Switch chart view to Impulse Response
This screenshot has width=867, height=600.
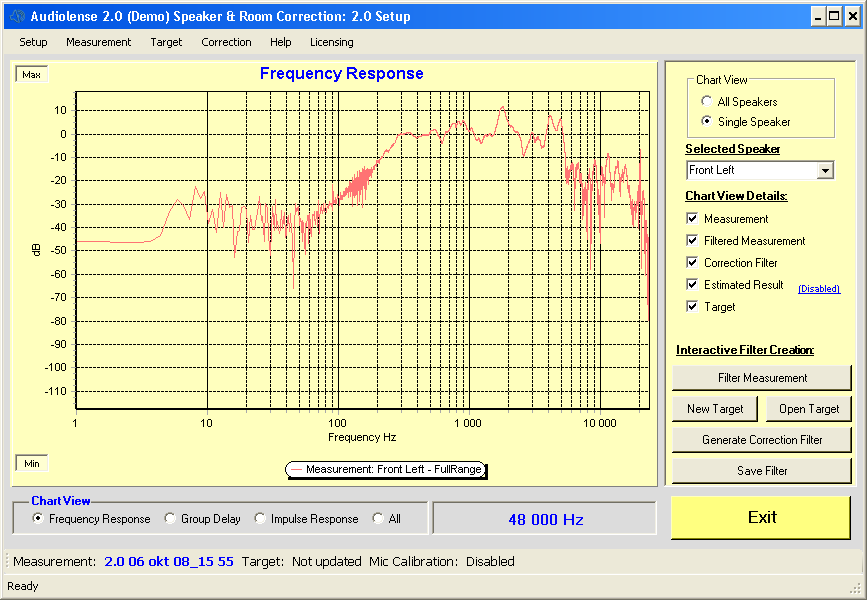(260, 519)
